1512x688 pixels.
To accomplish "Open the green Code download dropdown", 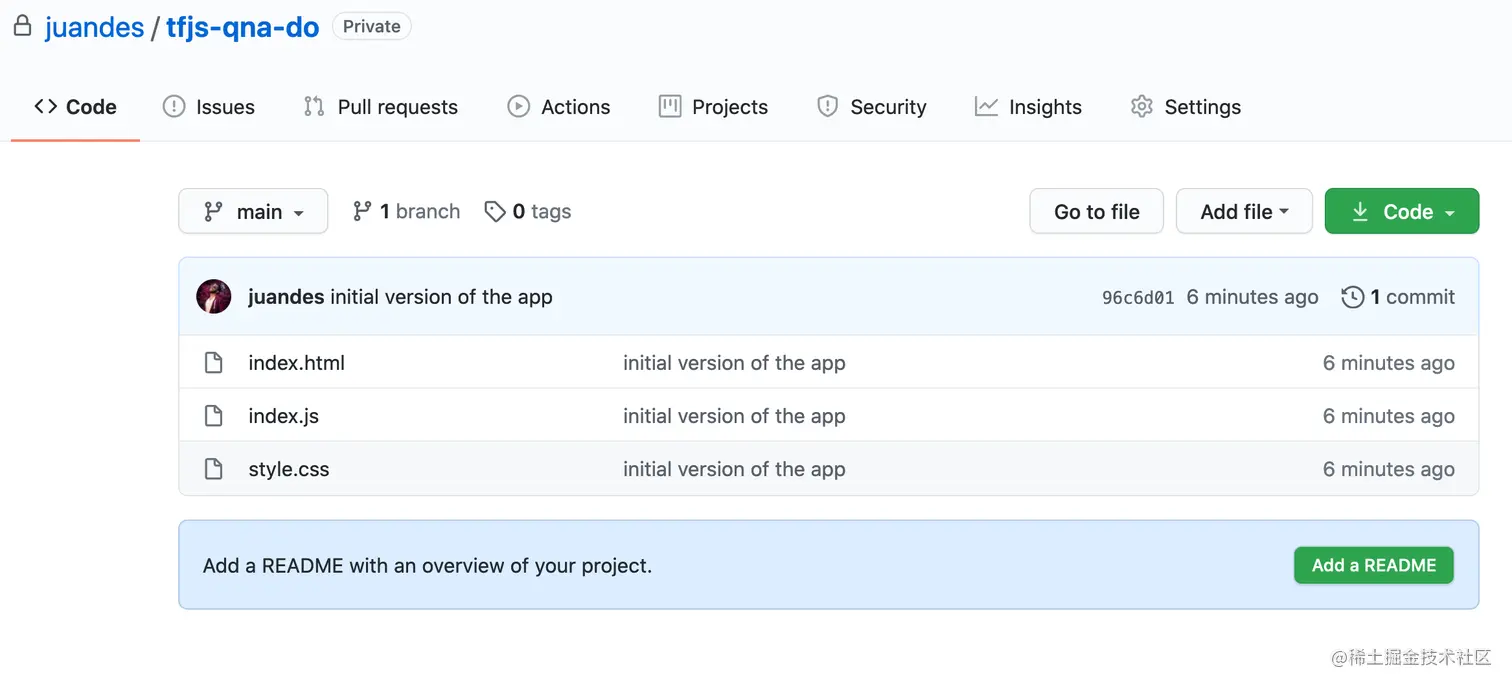I will point(1401,211).
